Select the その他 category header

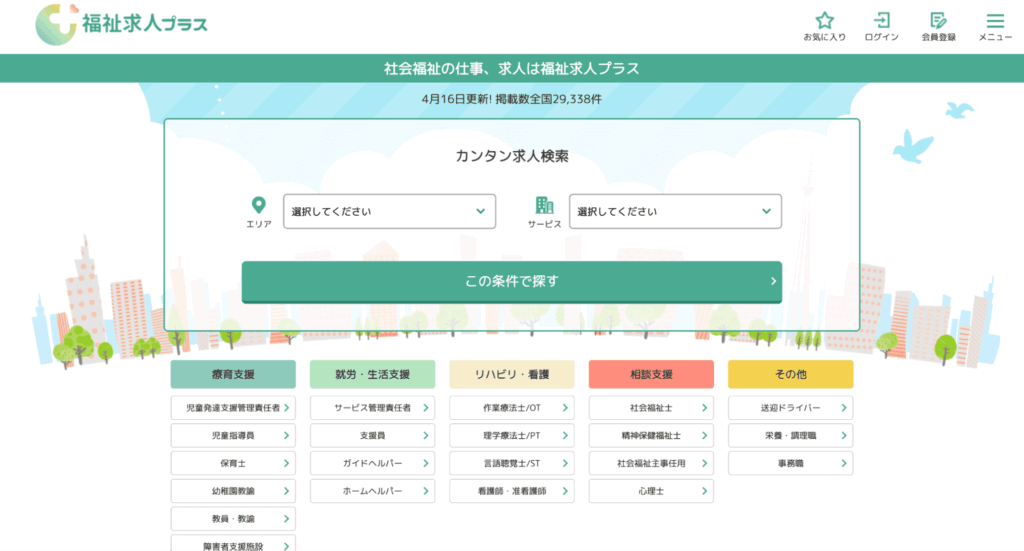point(790,374)
